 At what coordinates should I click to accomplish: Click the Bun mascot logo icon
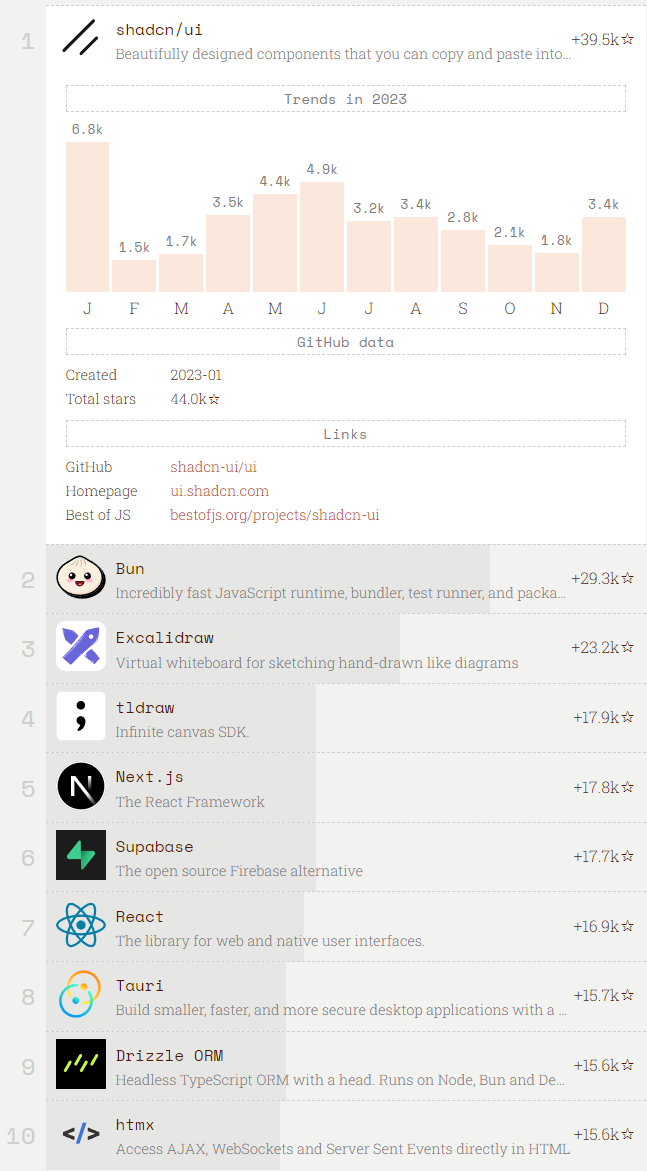(81, 580)
